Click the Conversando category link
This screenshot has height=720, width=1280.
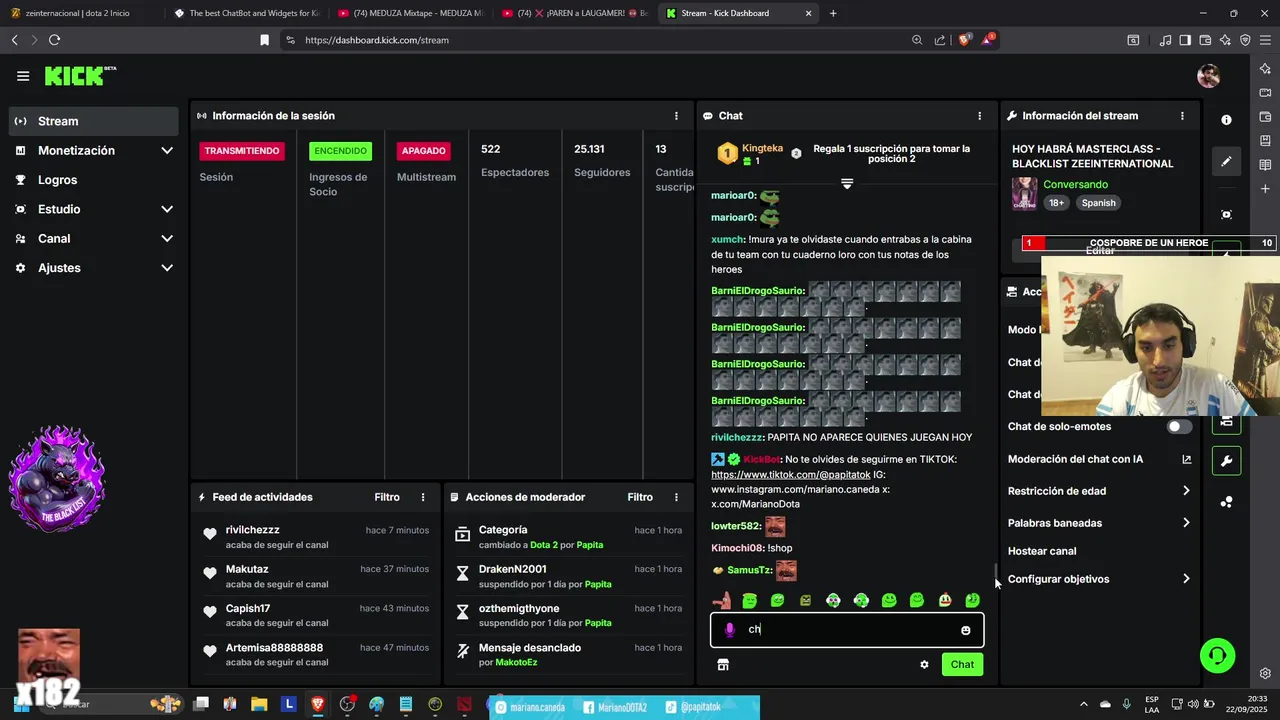tap(1076, 185)
